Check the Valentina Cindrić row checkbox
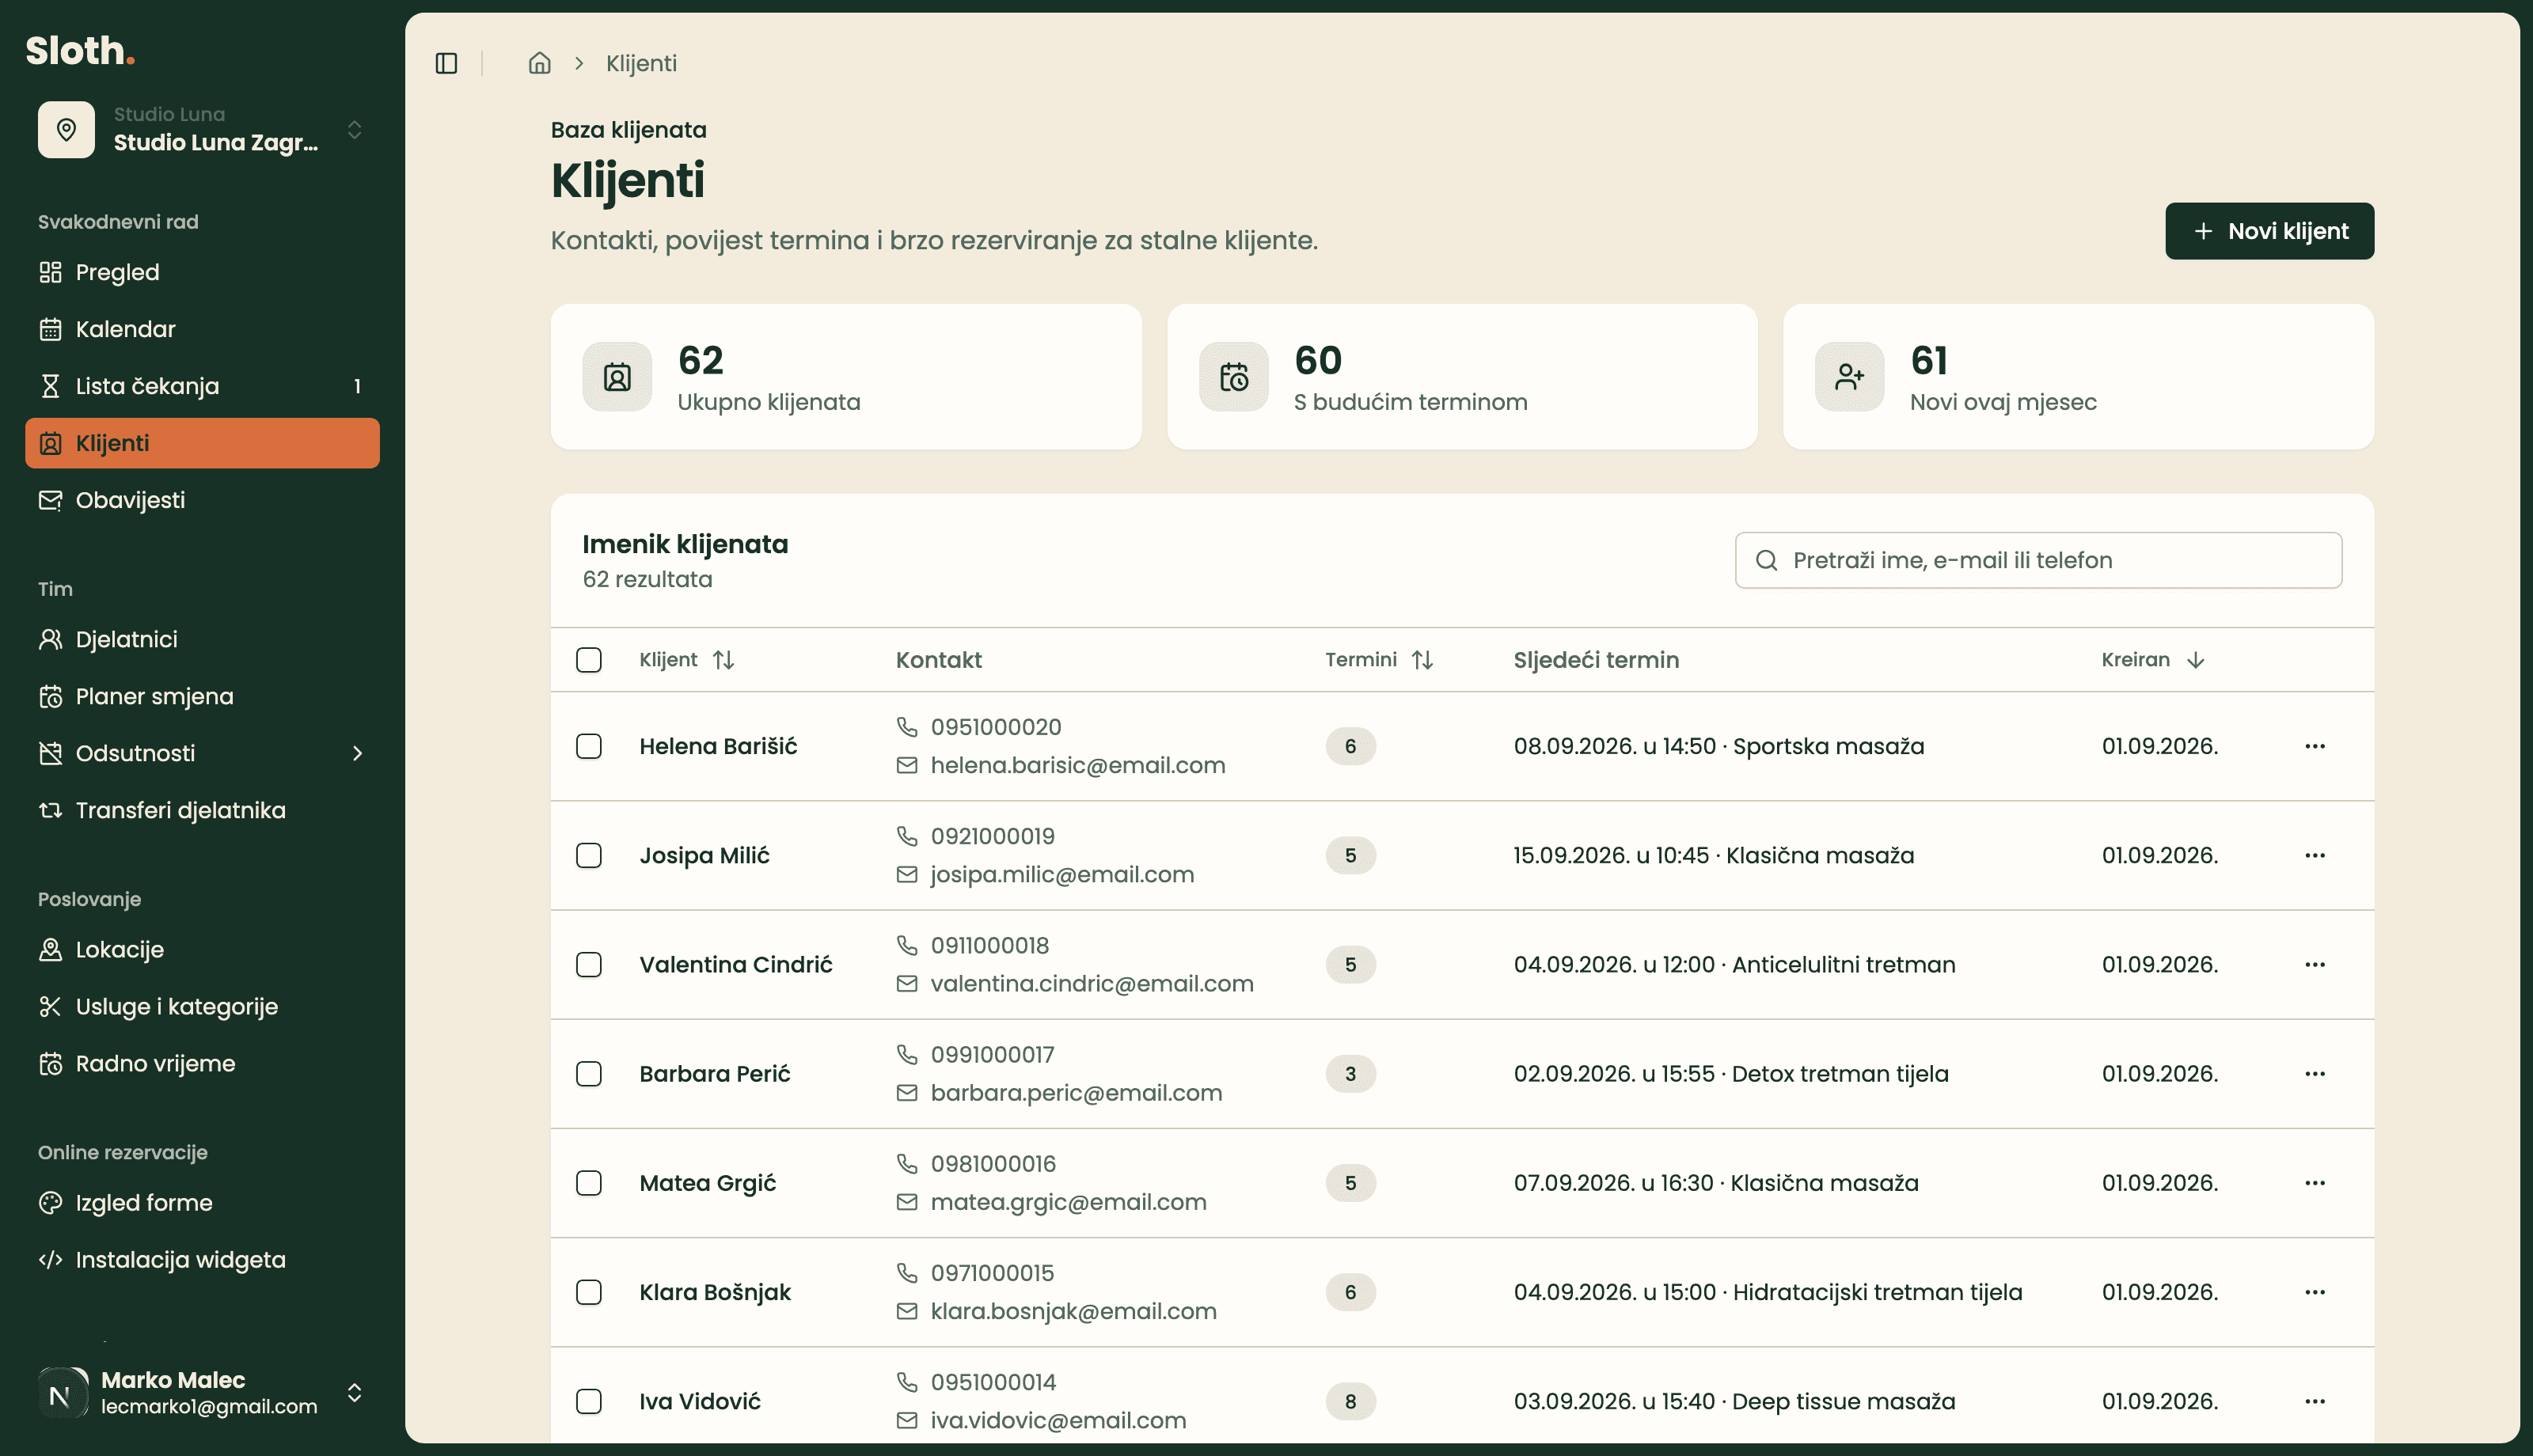The image size is (2533, 1456). (x=589, y=964)
